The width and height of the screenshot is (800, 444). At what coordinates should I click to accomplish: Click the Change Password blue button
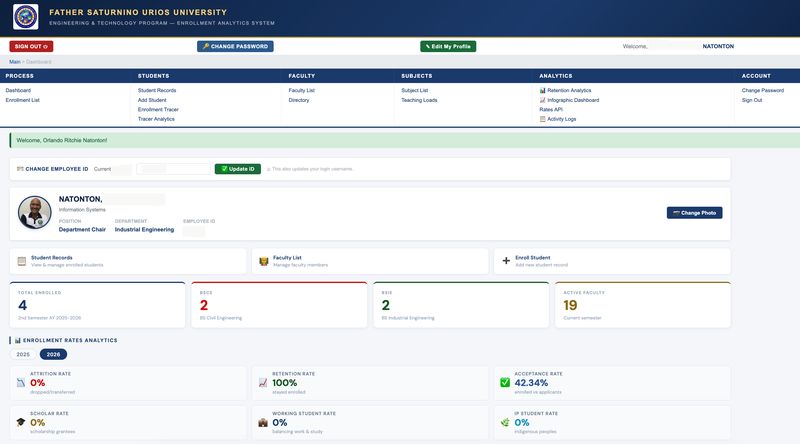(x=235, y=46)
